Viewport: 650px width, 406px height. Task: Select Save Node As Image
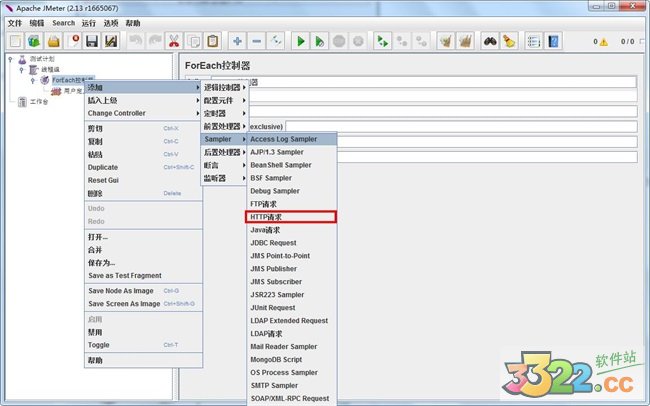143,291
